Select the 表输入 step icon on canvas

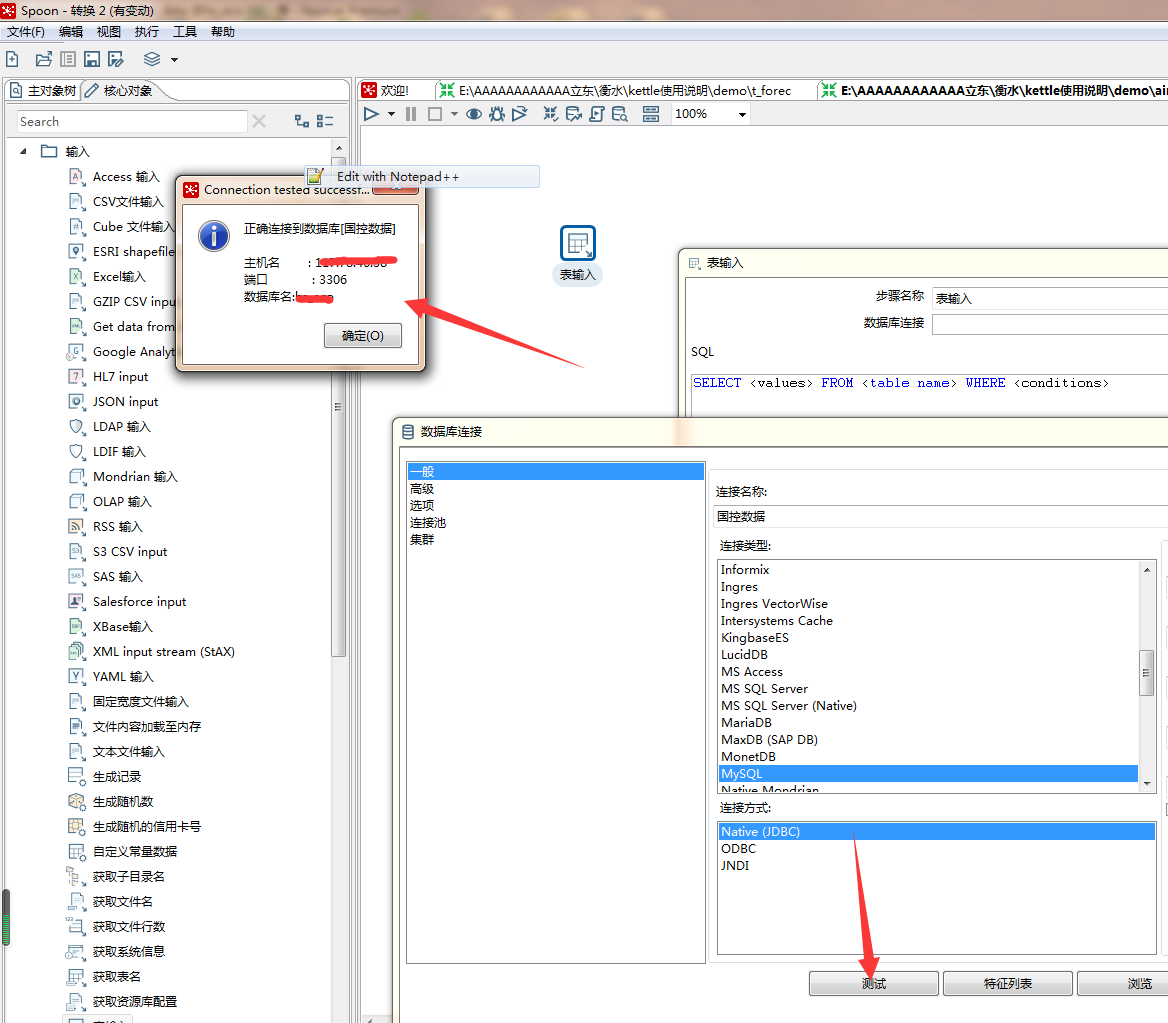(577, 243)
